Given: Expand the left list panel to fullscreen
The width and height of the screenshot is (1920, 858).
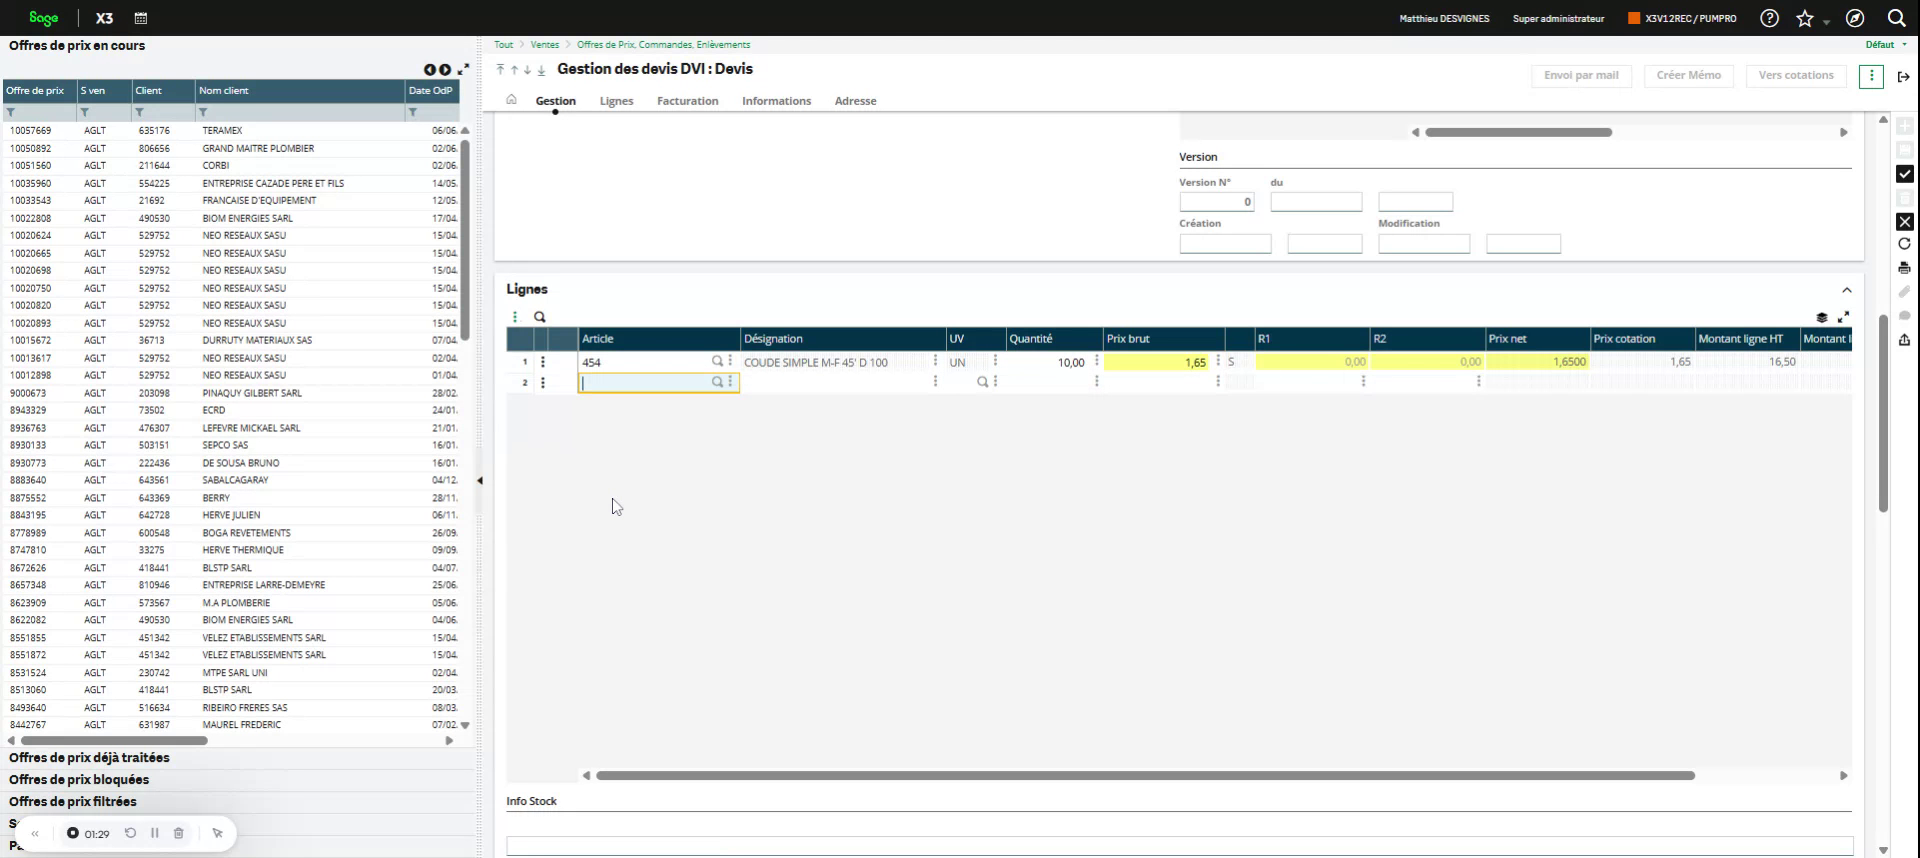Looking at the screenshot, I should [463, 69].
